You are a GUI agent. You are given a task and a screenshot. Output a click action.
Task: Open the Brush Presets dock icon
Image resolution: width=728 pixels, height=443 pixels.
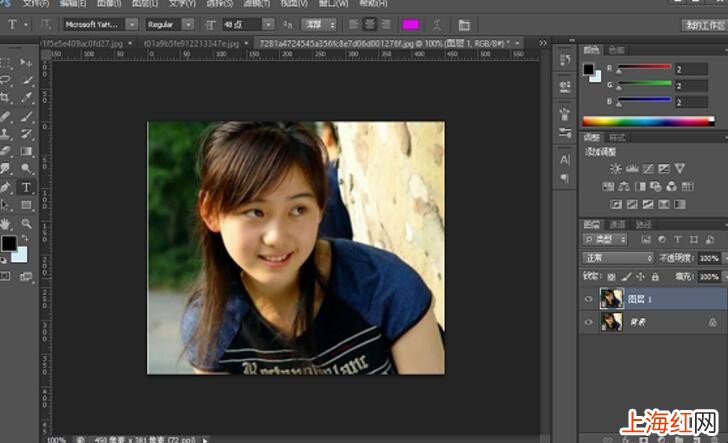click(x=565, y=133)
